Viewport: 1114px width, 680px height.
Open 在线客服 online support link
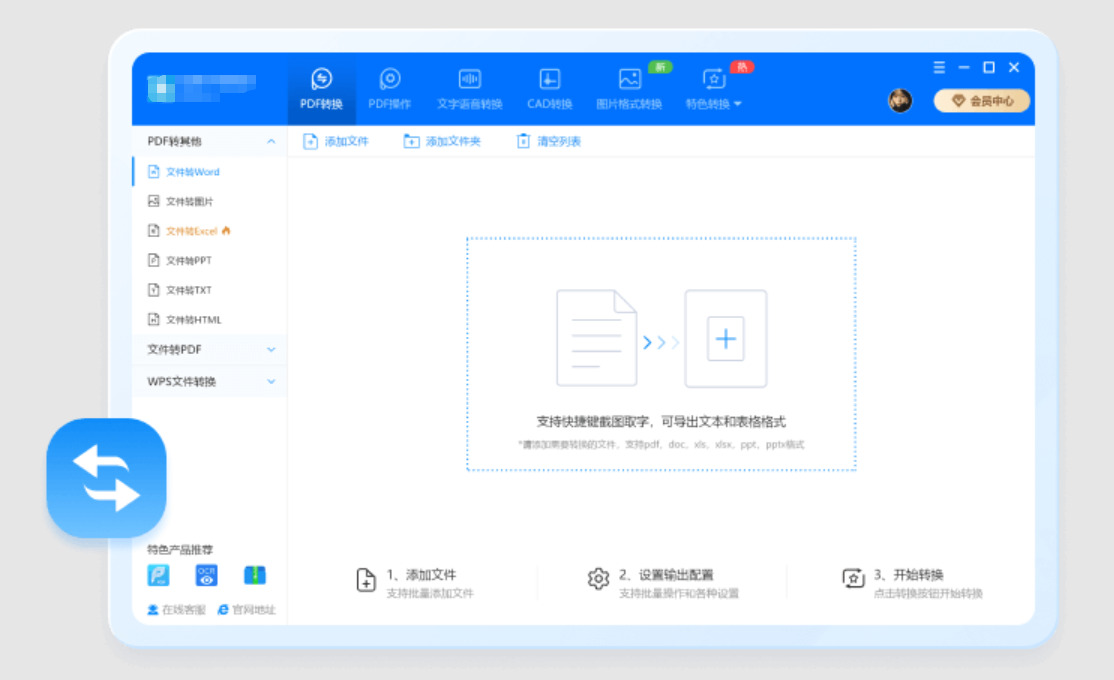click(176, 610)
